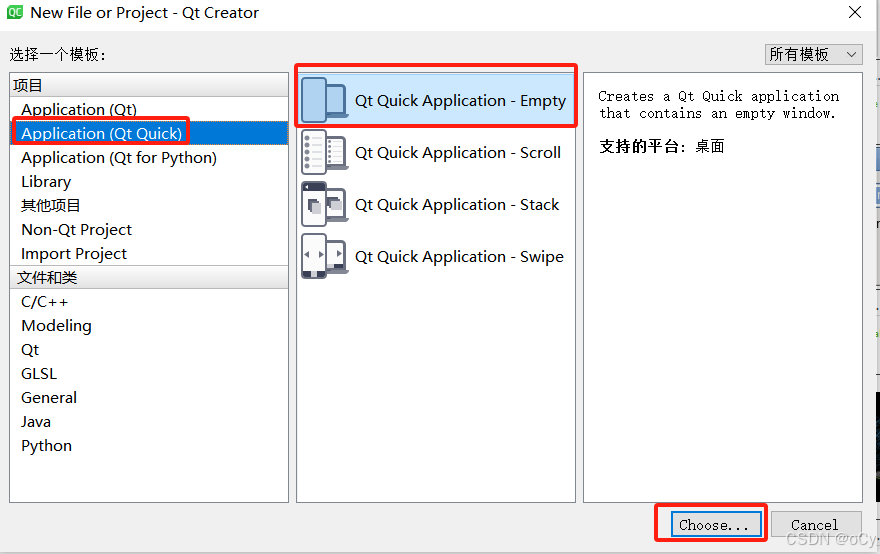This screenshot has width=880, height=554.
Task: Open the 所有模板 template filter dropdown
Action: coord(813,54)
